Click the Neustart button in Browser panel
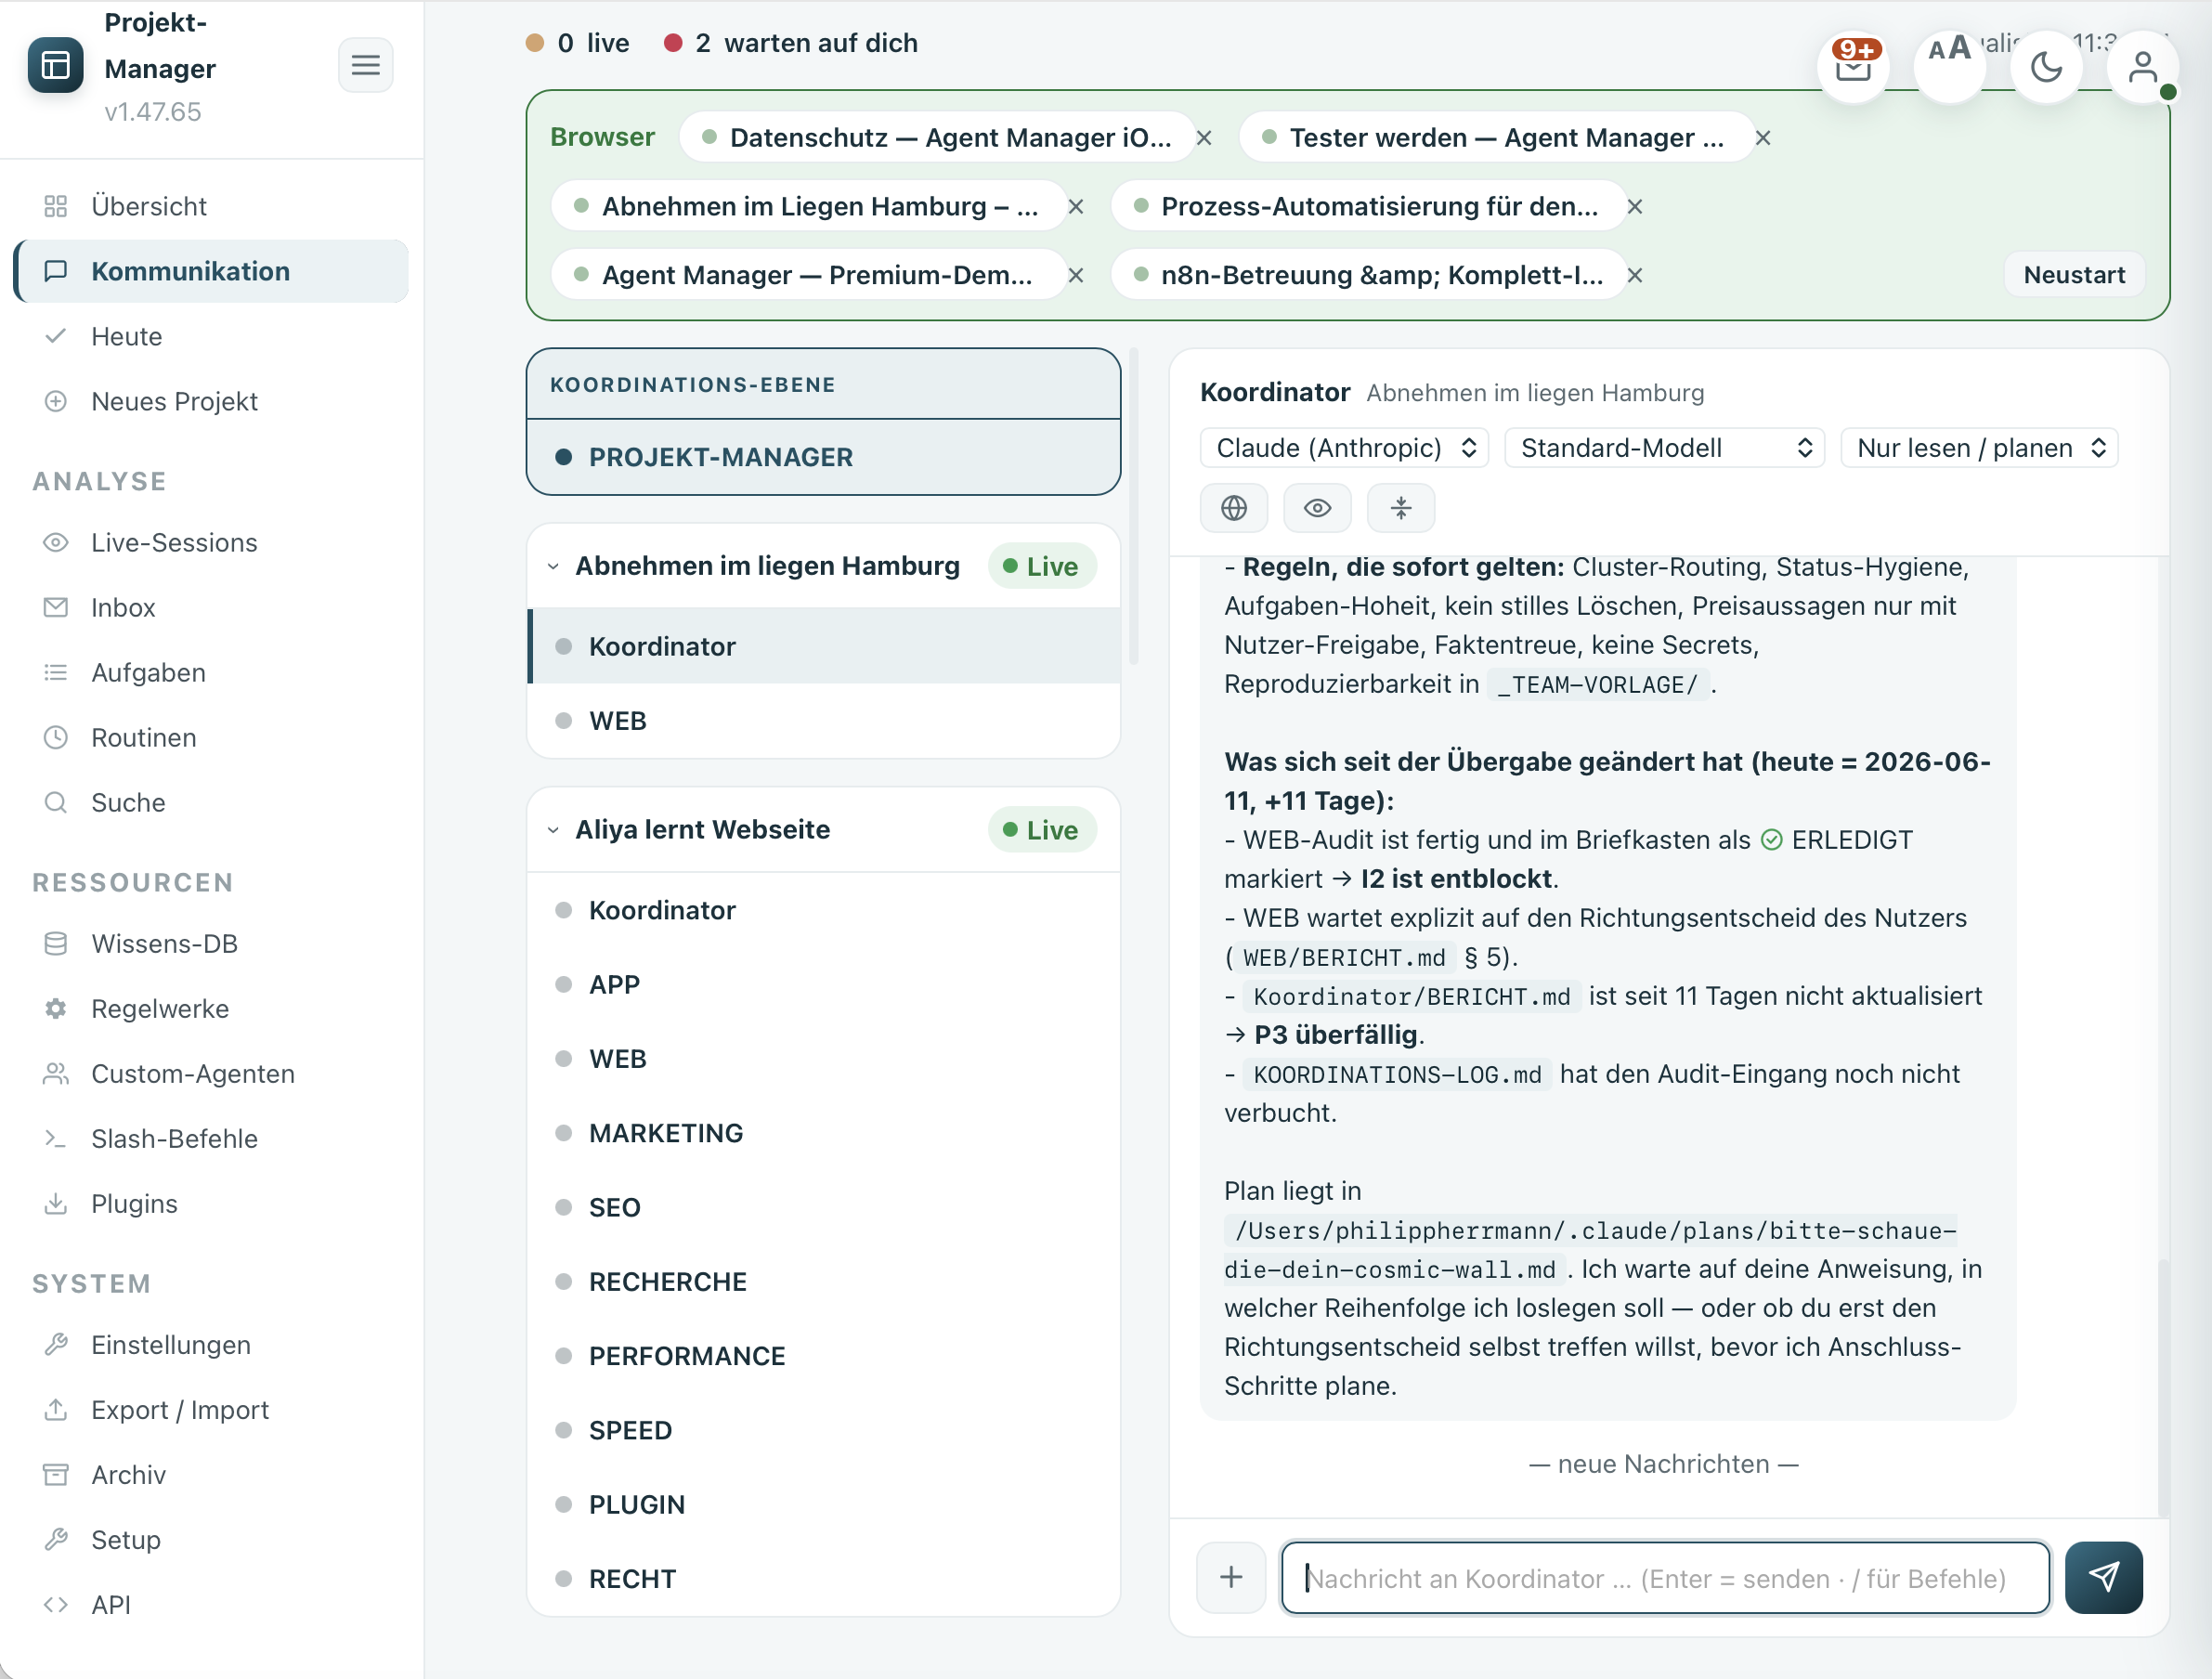 click(x=2074, y=275)
